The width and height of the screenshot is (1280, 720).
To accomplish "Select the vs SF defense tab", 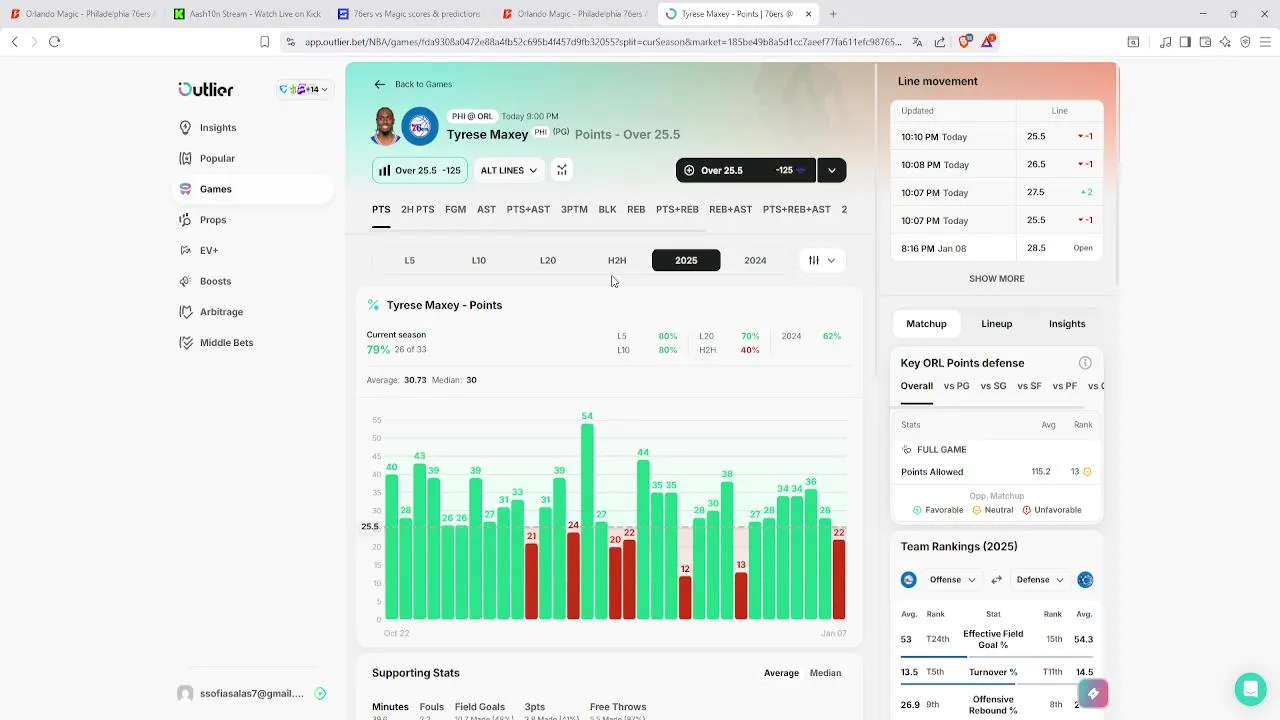I will (x=1029, y=386).
